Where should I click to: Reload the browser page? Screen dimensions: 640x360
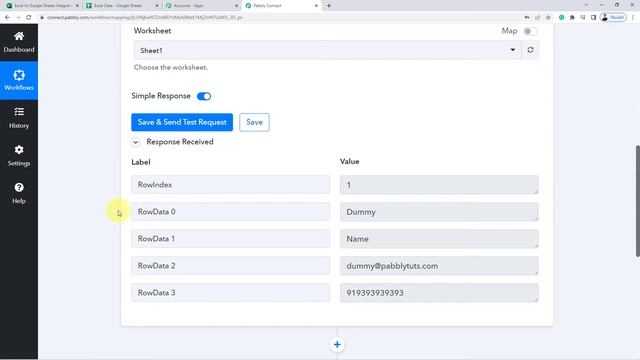coord(29,18)
